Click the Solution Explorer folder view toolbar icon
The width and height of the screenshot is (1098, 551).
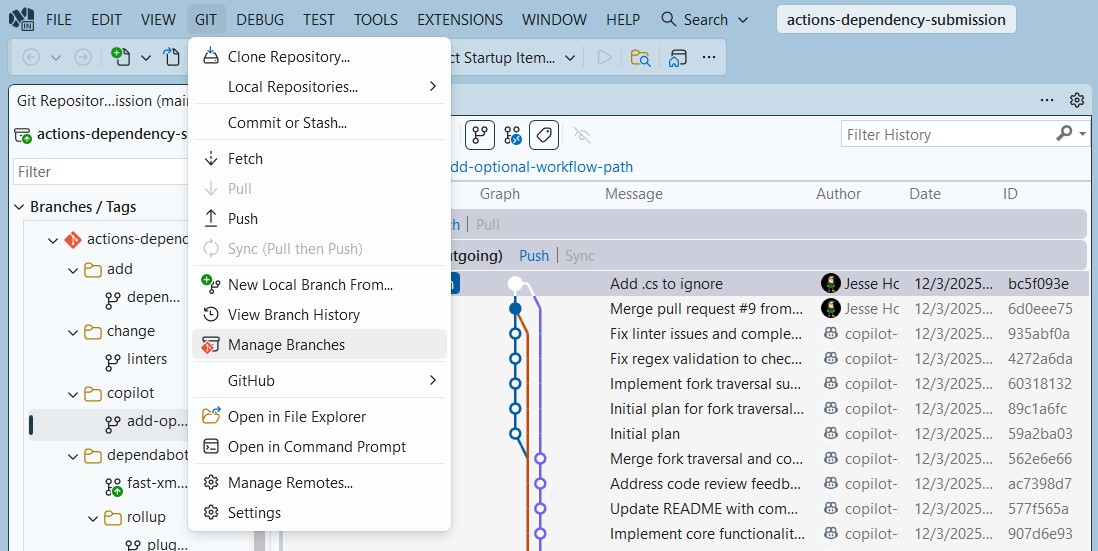(640, 57)
